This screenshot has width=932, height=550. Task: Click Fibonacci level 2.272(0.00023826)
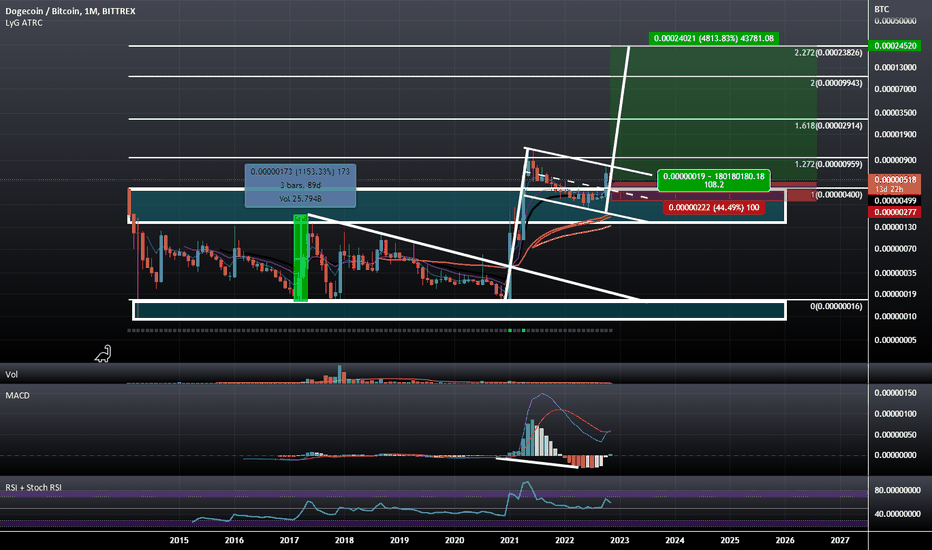click(828, 53)
